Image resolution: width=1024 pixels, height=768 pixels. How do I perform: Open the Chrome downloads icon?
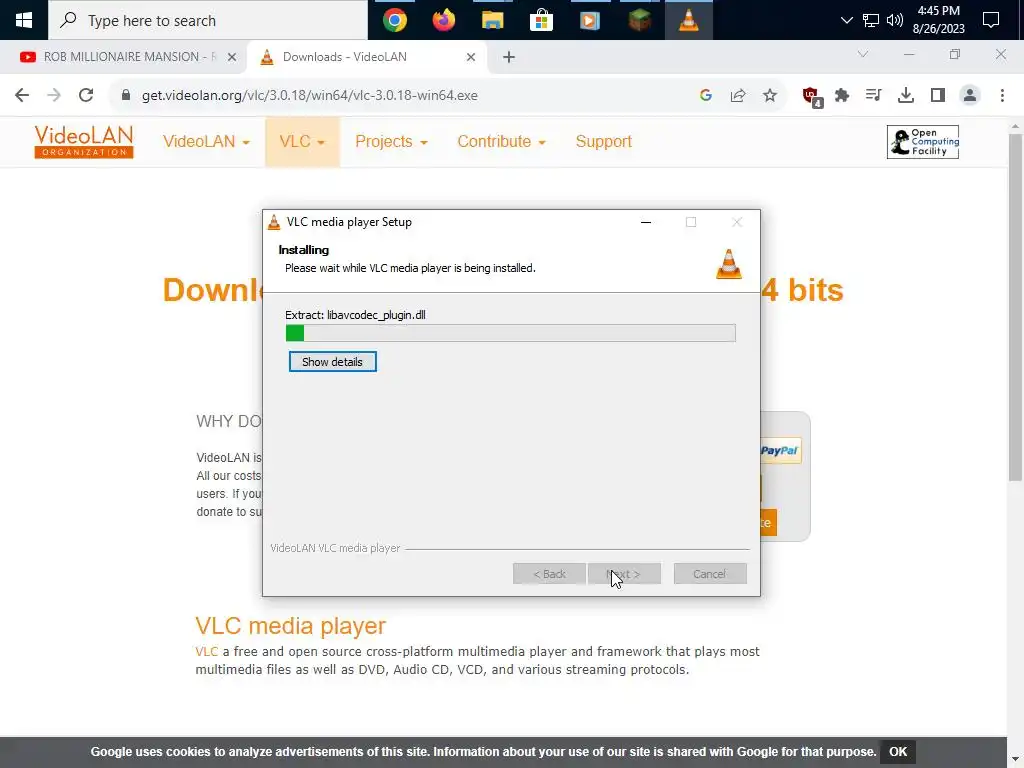(x=906, y=95)
